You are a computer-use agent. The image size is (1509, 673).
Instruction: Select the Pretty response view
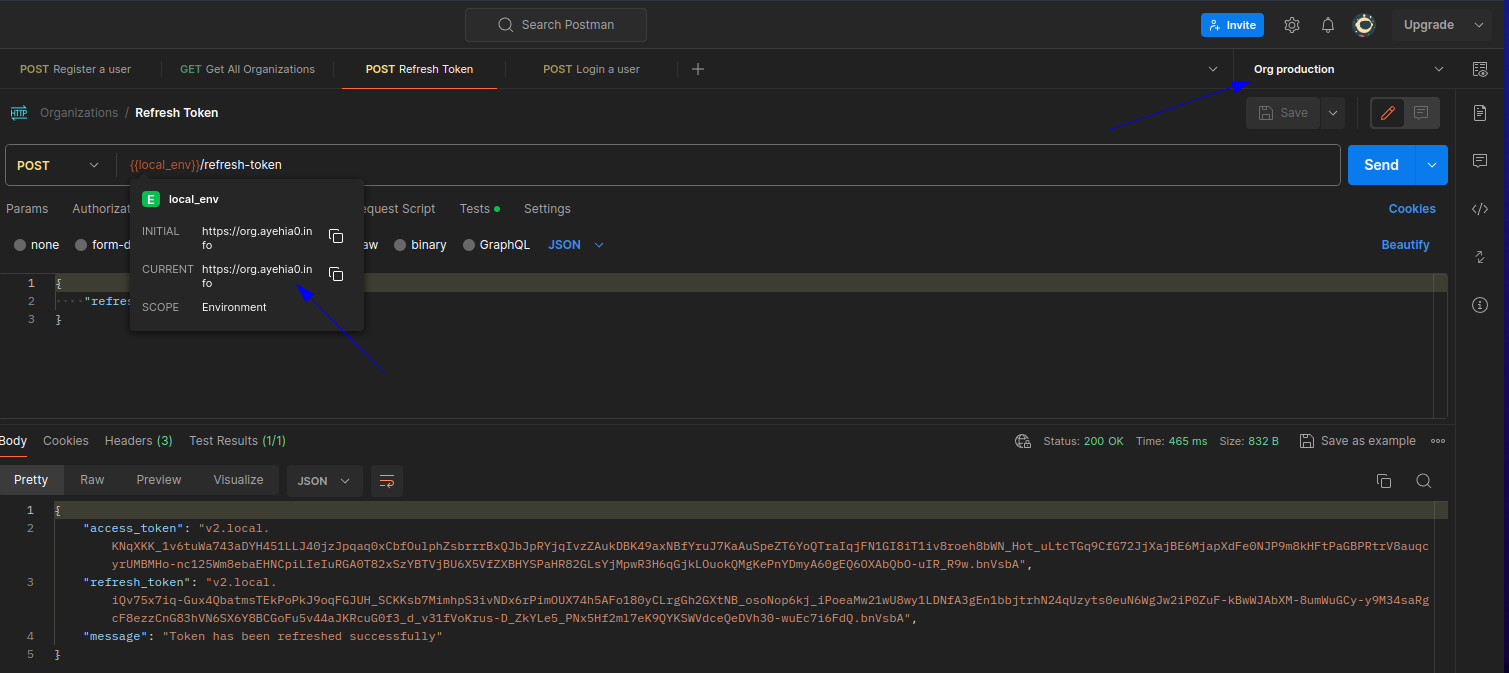click(x=31, y=480)
